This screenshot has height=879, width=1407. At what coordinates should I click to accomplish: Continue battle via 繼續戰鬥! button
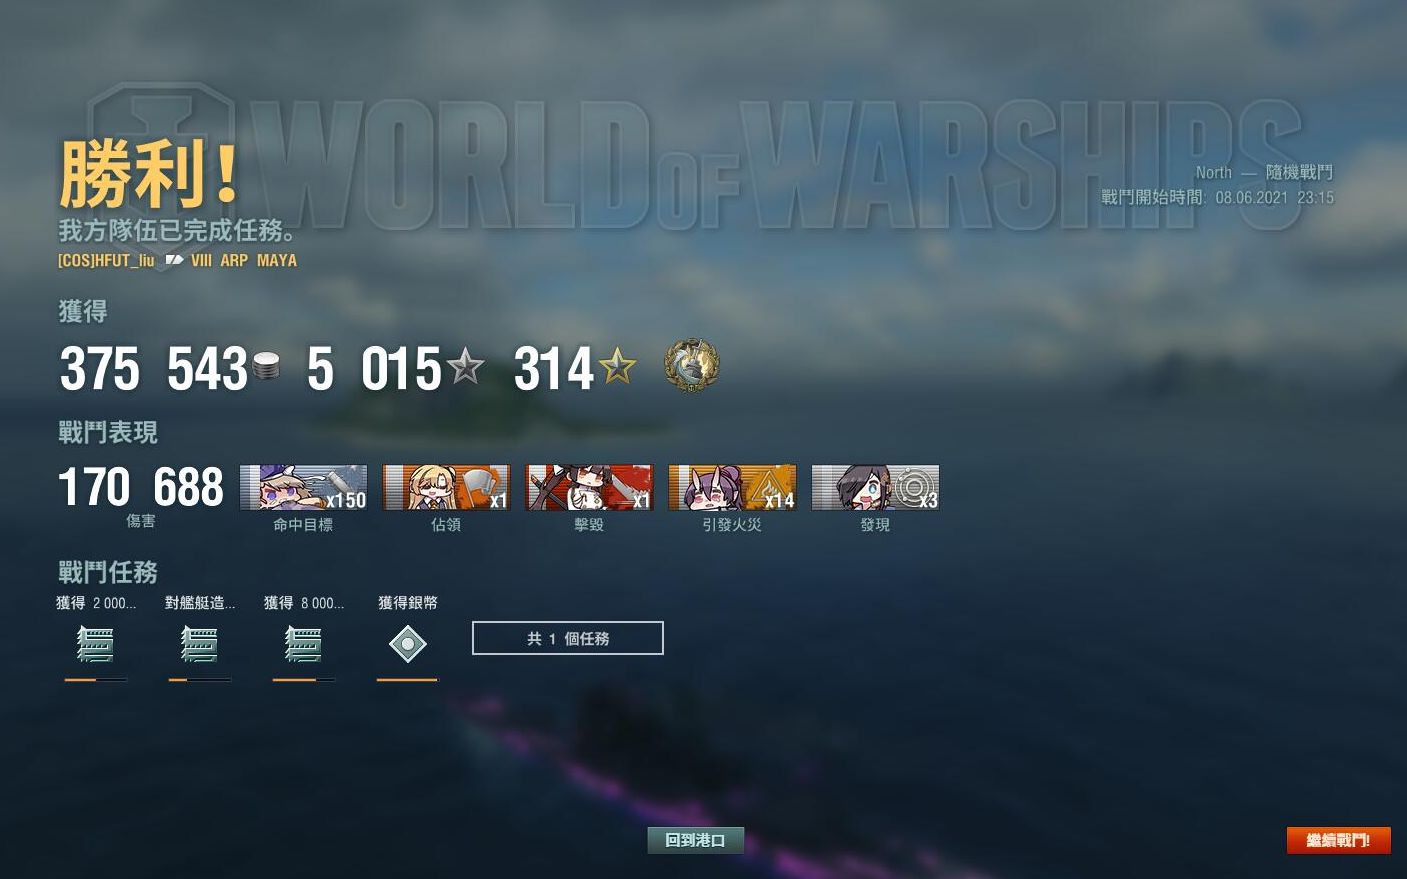coord(1338,841)
